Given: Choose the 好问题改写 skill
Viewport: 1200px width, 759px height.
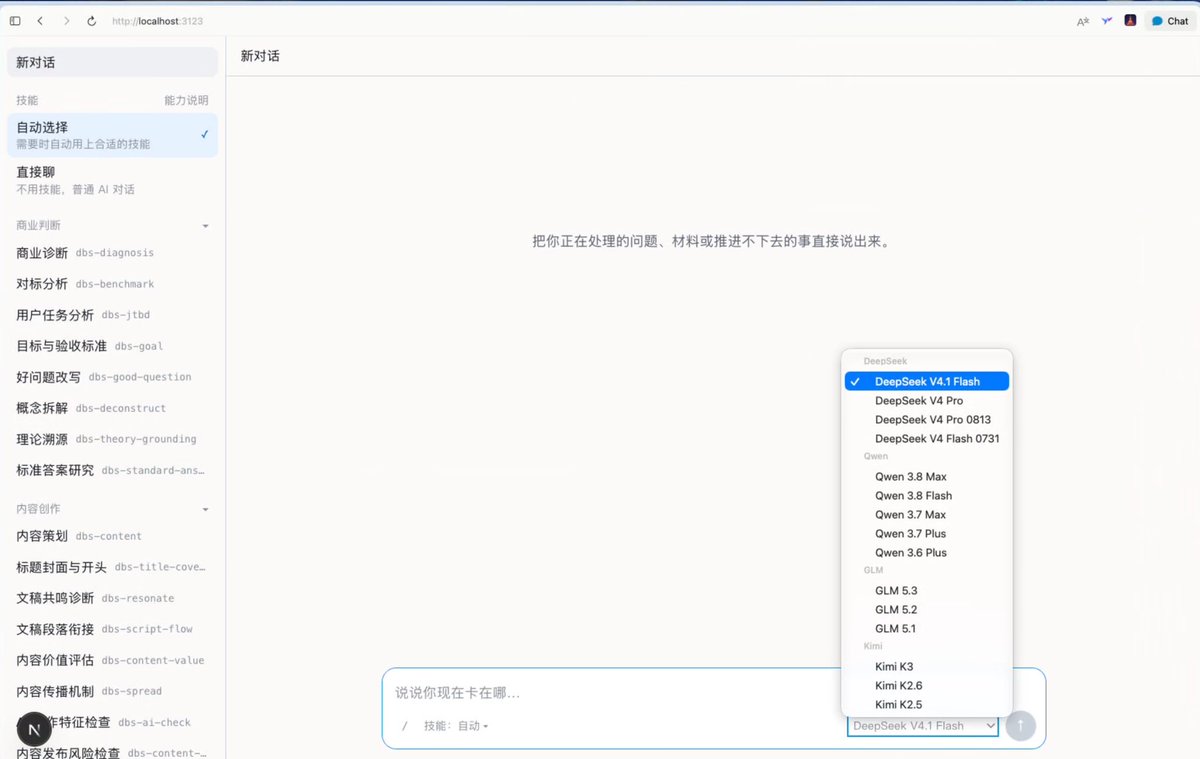Looking at the screenshot, I should (x=112, y=377).
